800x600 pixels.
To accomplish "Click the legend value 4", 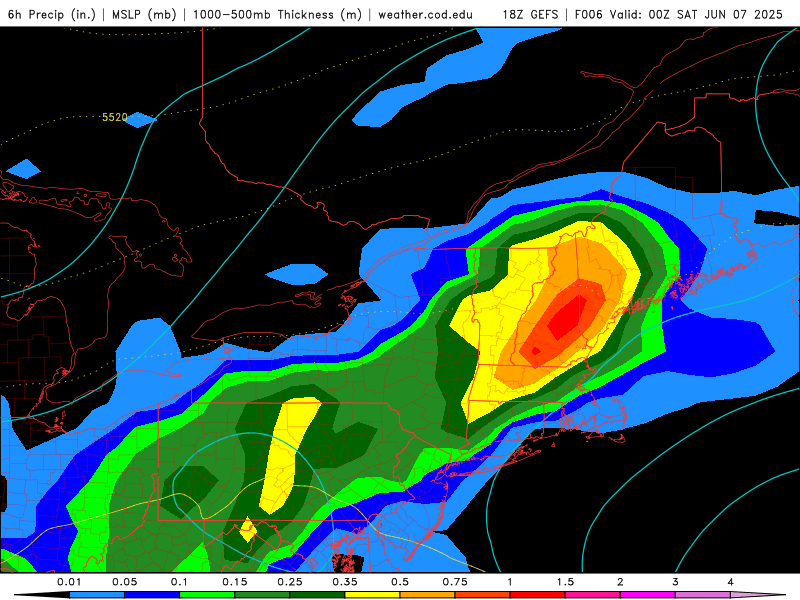I will click(x=731, y=582).
